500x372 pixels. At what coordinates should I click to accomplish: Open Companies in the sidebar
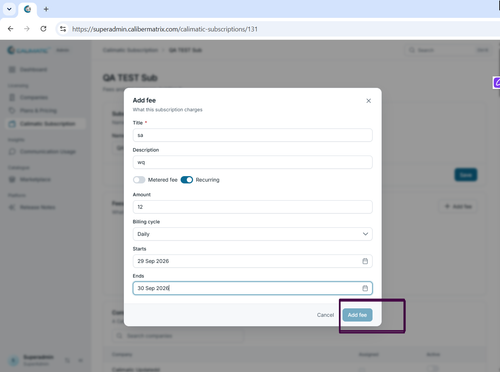click(46, 97)
